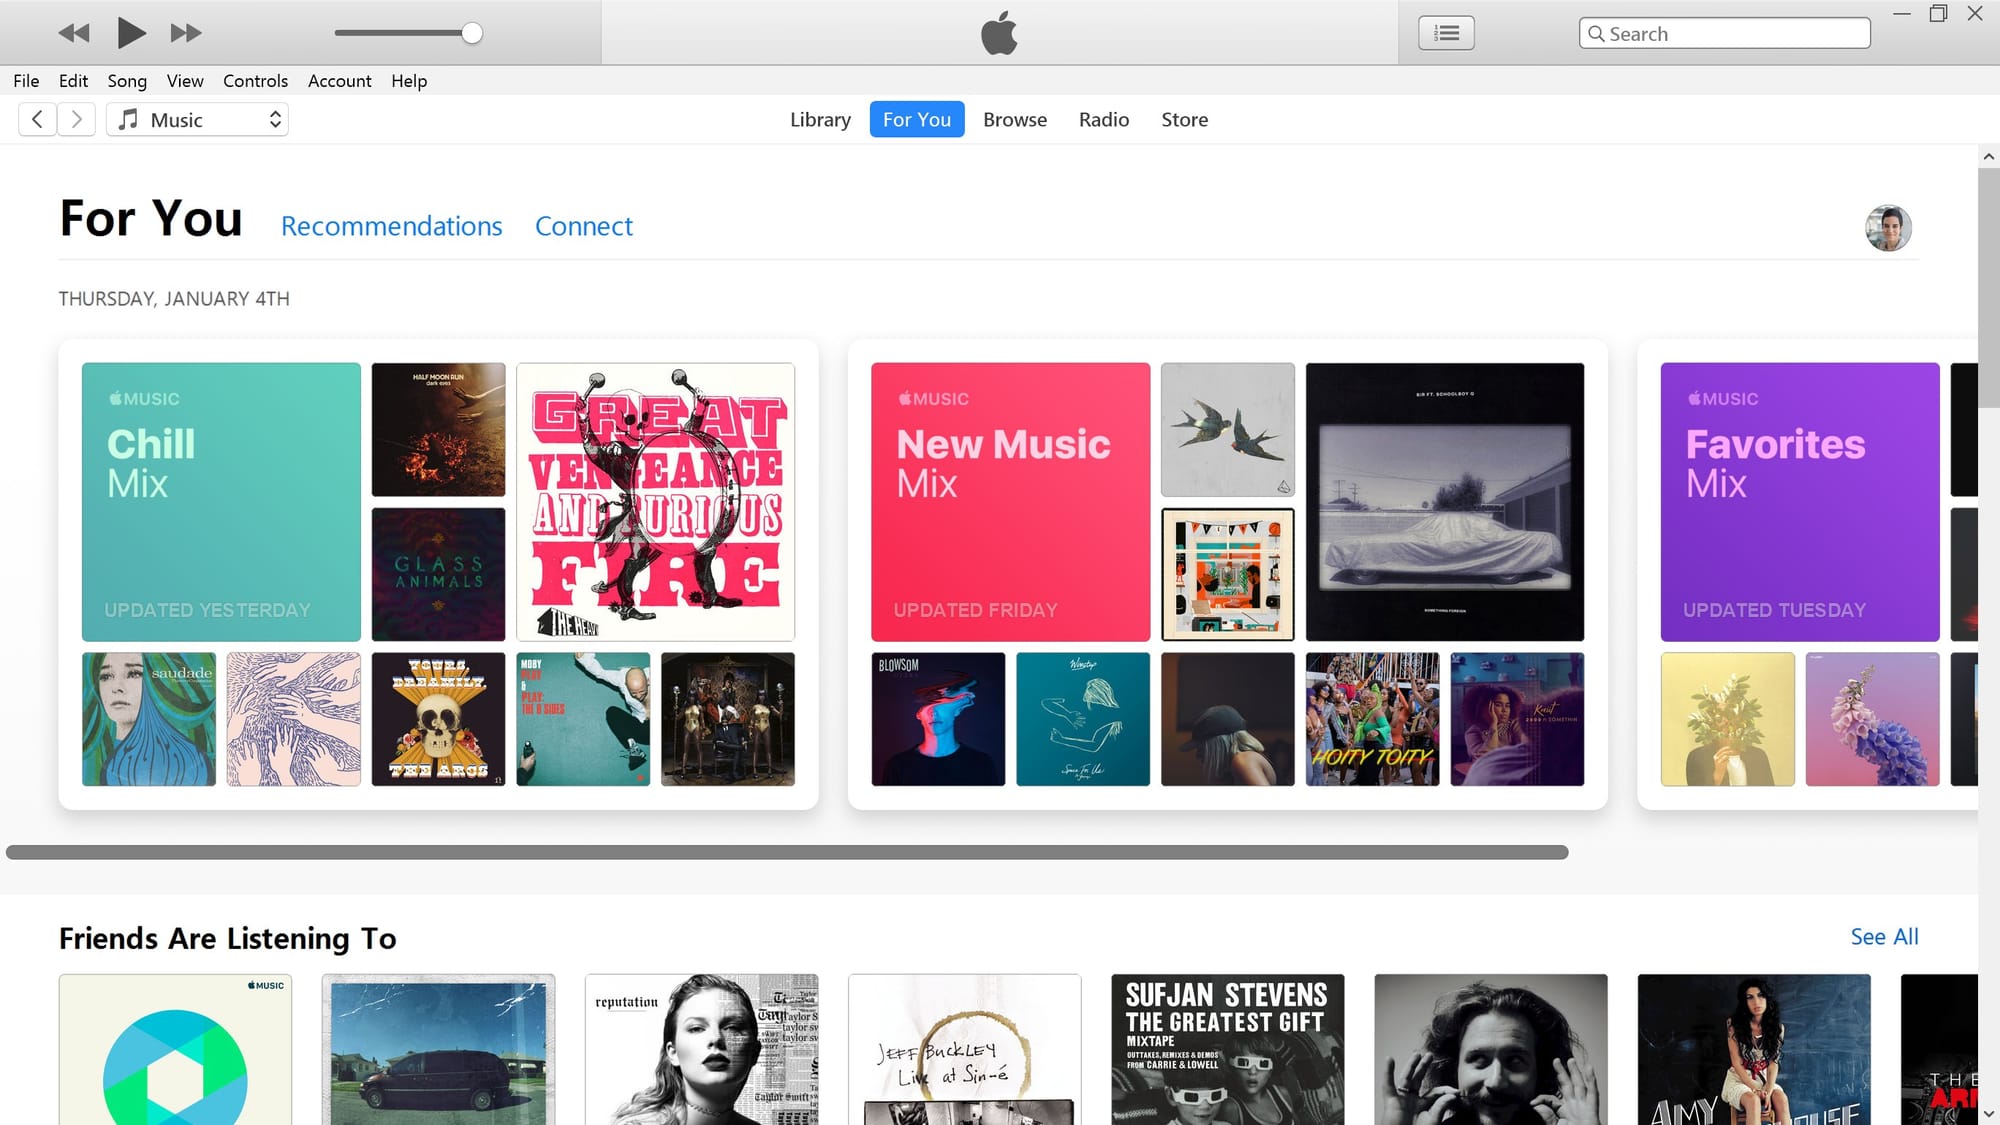Click the Back navigation arrow
The height and width of the screenshot is (1125, 2000).
pos(36,120)
